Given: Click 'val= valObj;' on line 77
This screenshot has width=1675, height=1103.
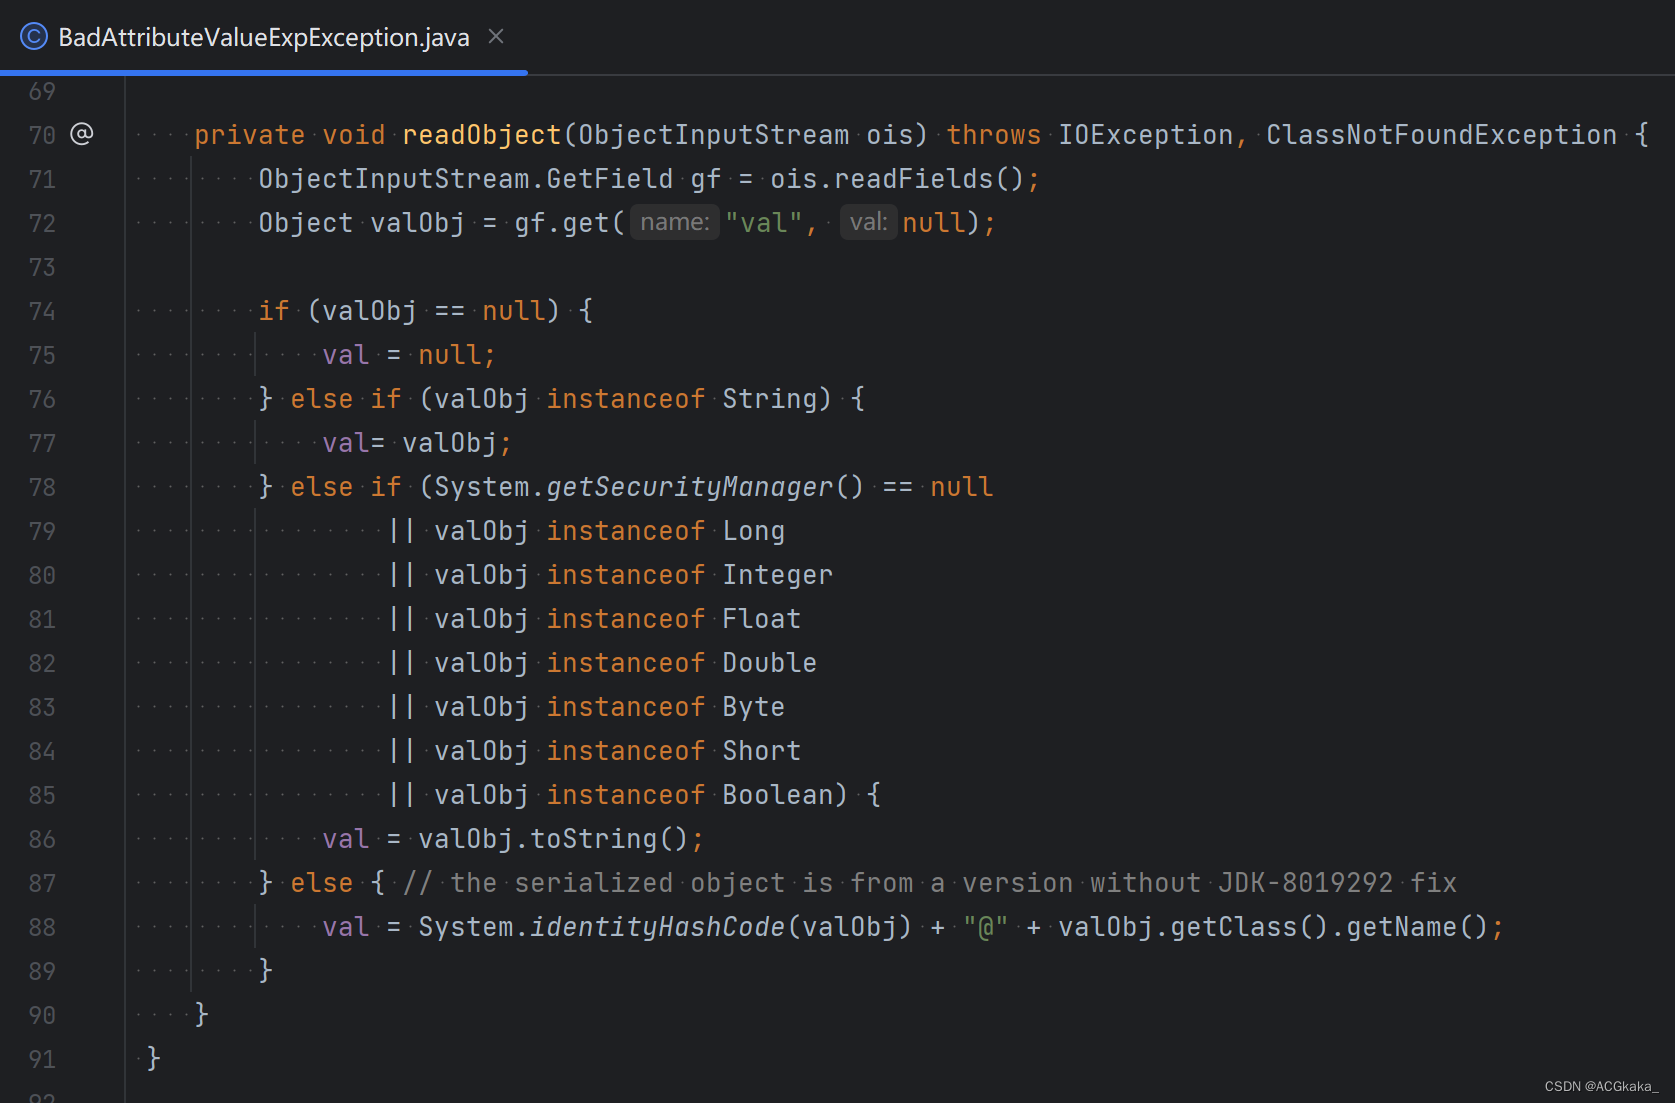Looking at the screenshot, I should coord(417,443).
